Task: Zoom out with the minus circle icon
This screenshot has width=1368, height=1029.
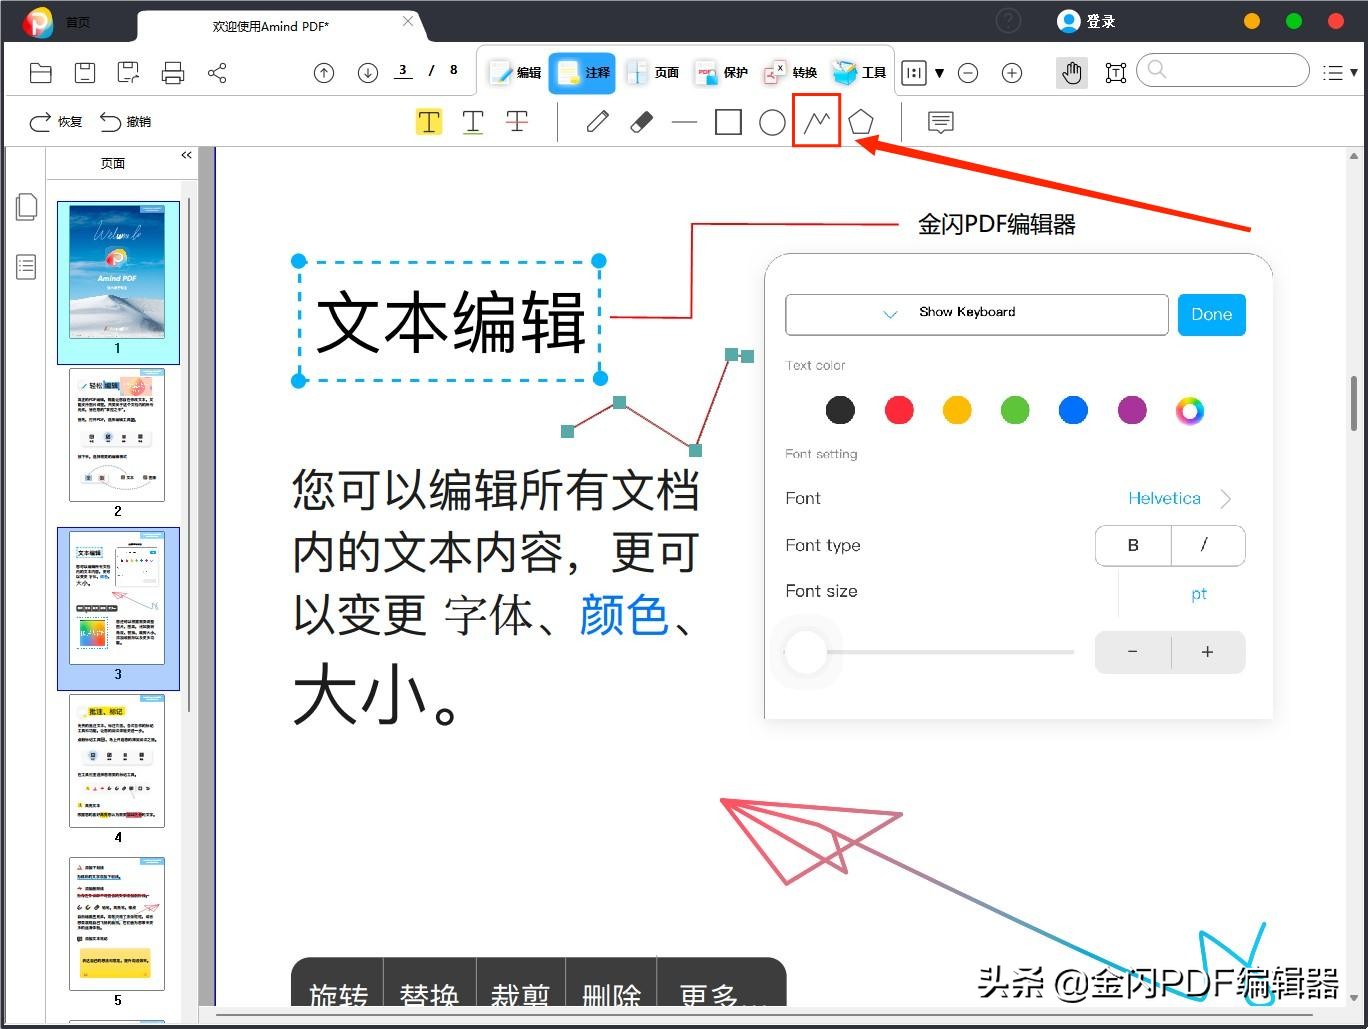Action: coord(968,72)
